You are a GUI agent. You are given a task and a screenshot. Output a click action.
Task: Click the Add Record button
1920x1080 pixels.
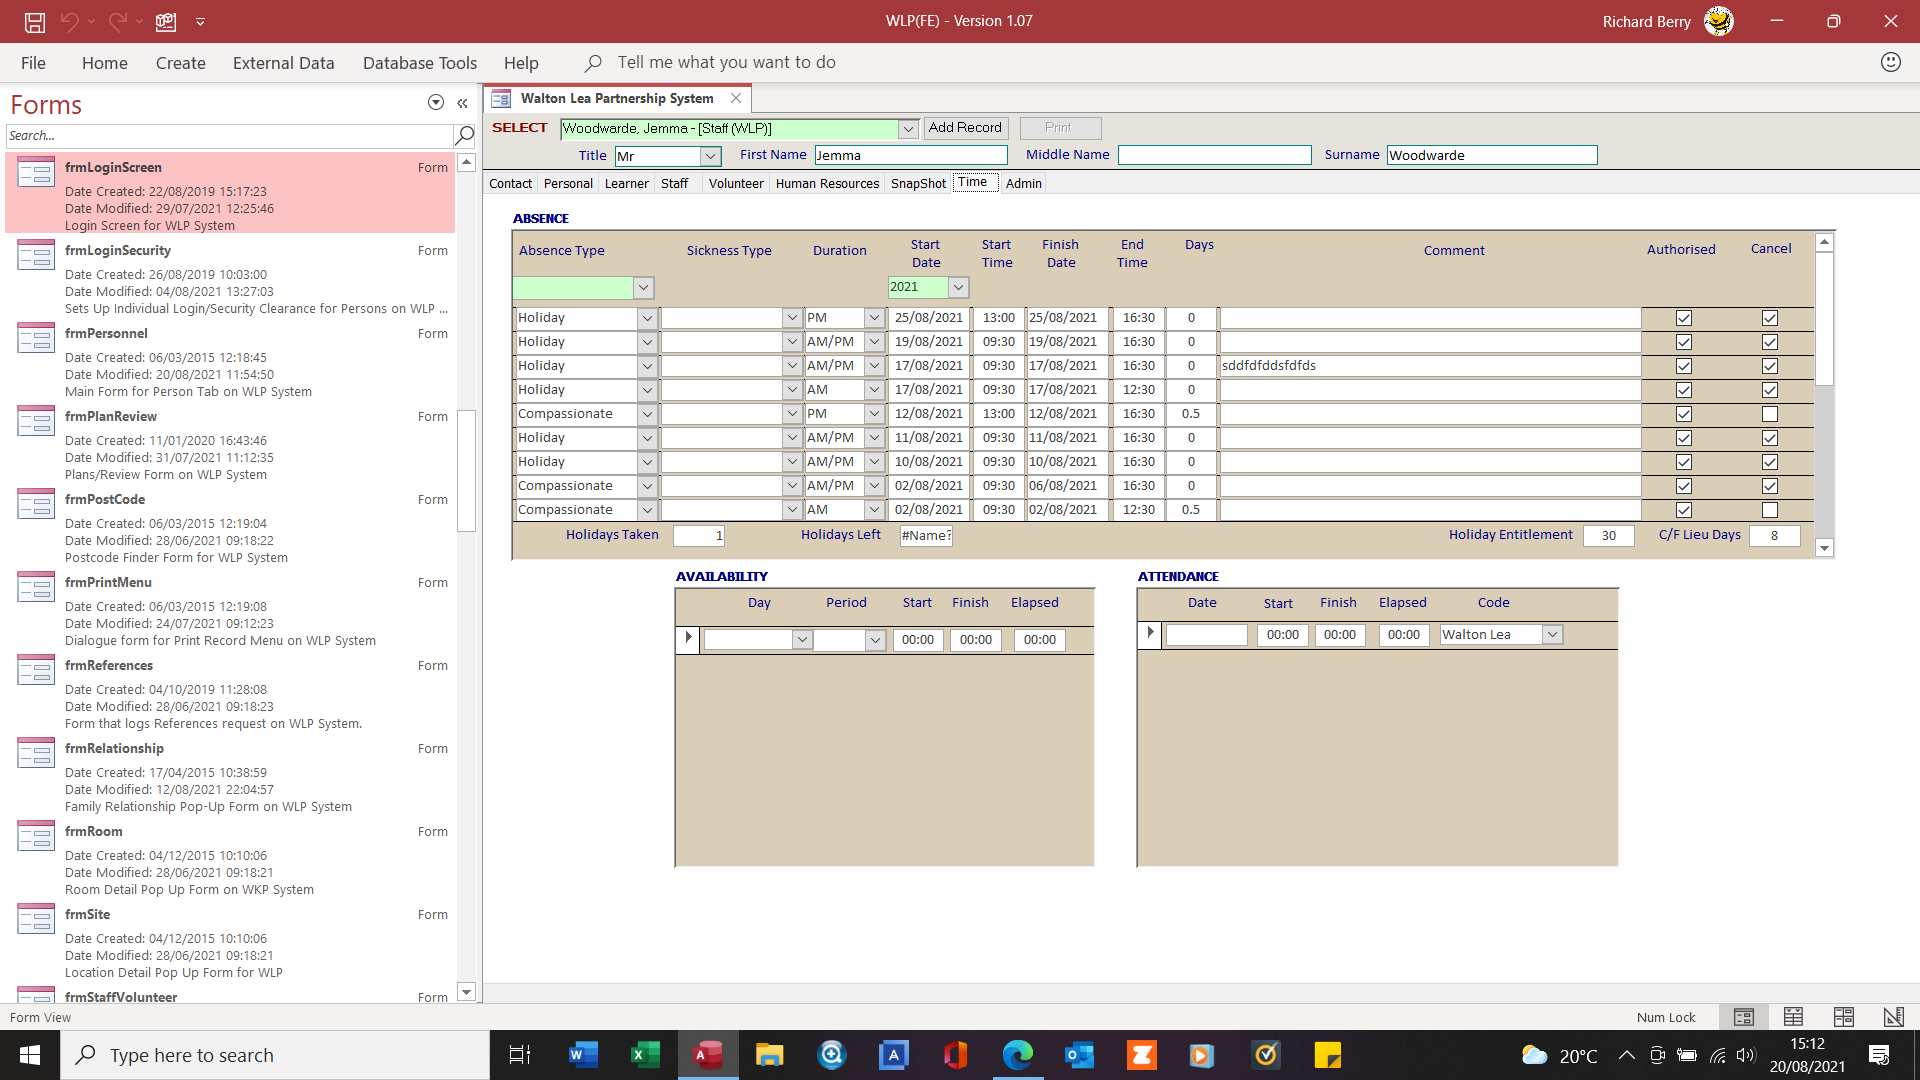965,128
